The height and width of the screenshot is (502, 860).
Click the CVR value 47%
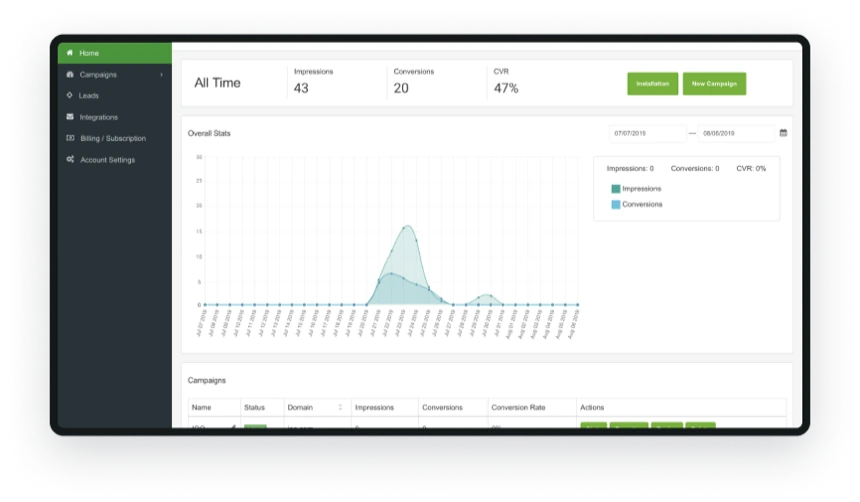click(506, 88)
